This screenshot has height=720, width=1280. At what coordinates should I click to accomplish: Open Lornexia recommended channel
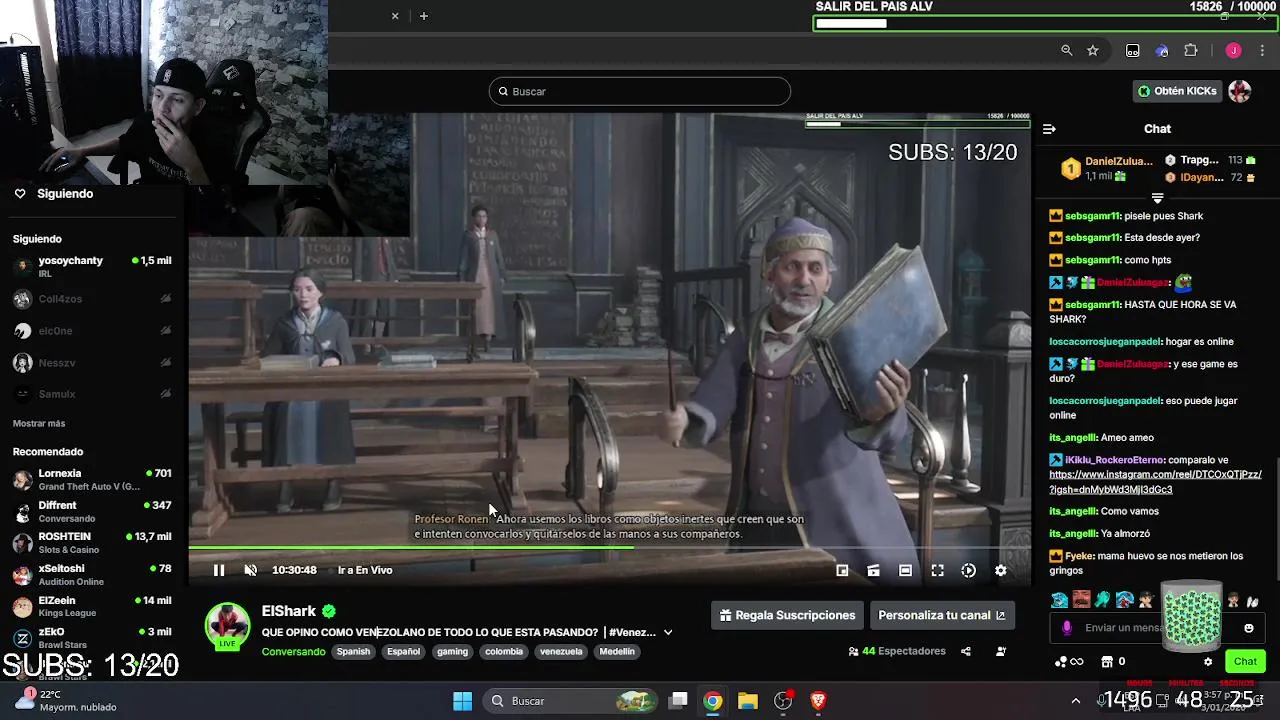click(92, 479)
